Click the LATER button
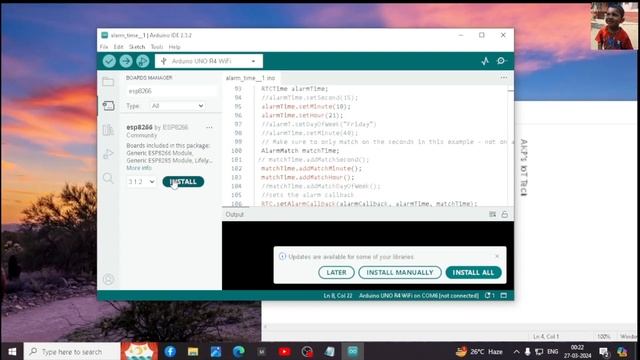The height and width of the screenshot is (360, 640). (336, 272)
